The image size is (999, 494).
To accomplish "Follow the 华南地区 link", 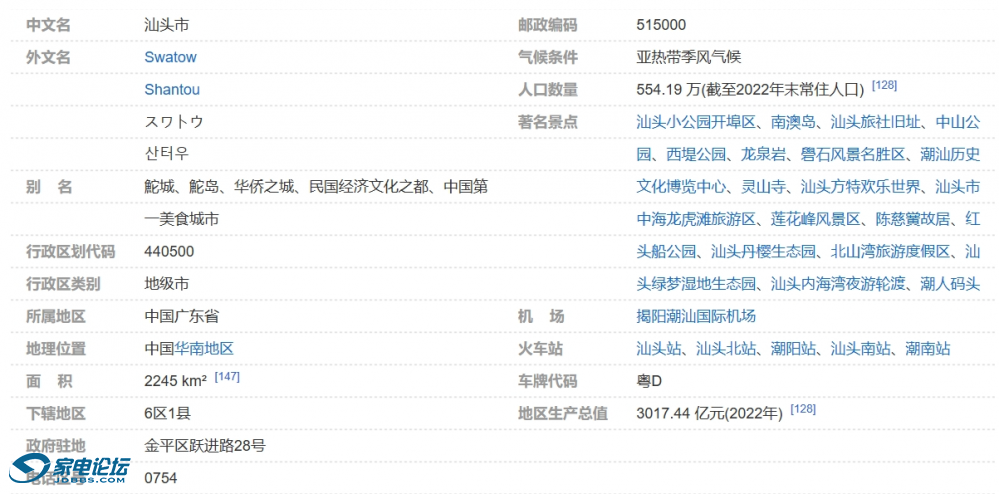I will (204, 349).
